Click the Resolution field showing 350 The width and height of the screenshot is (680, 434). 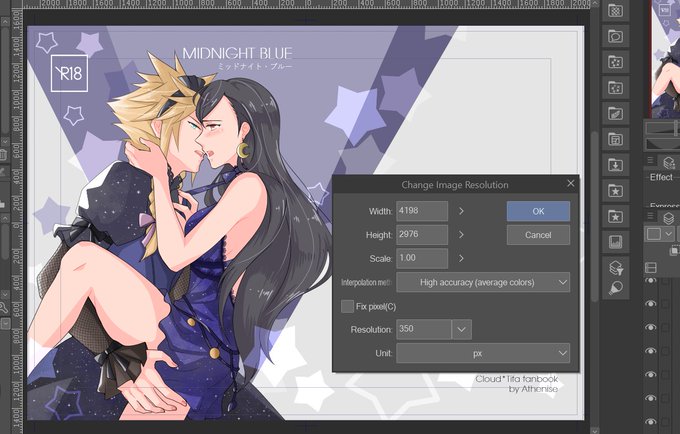(x=424, y=330)
